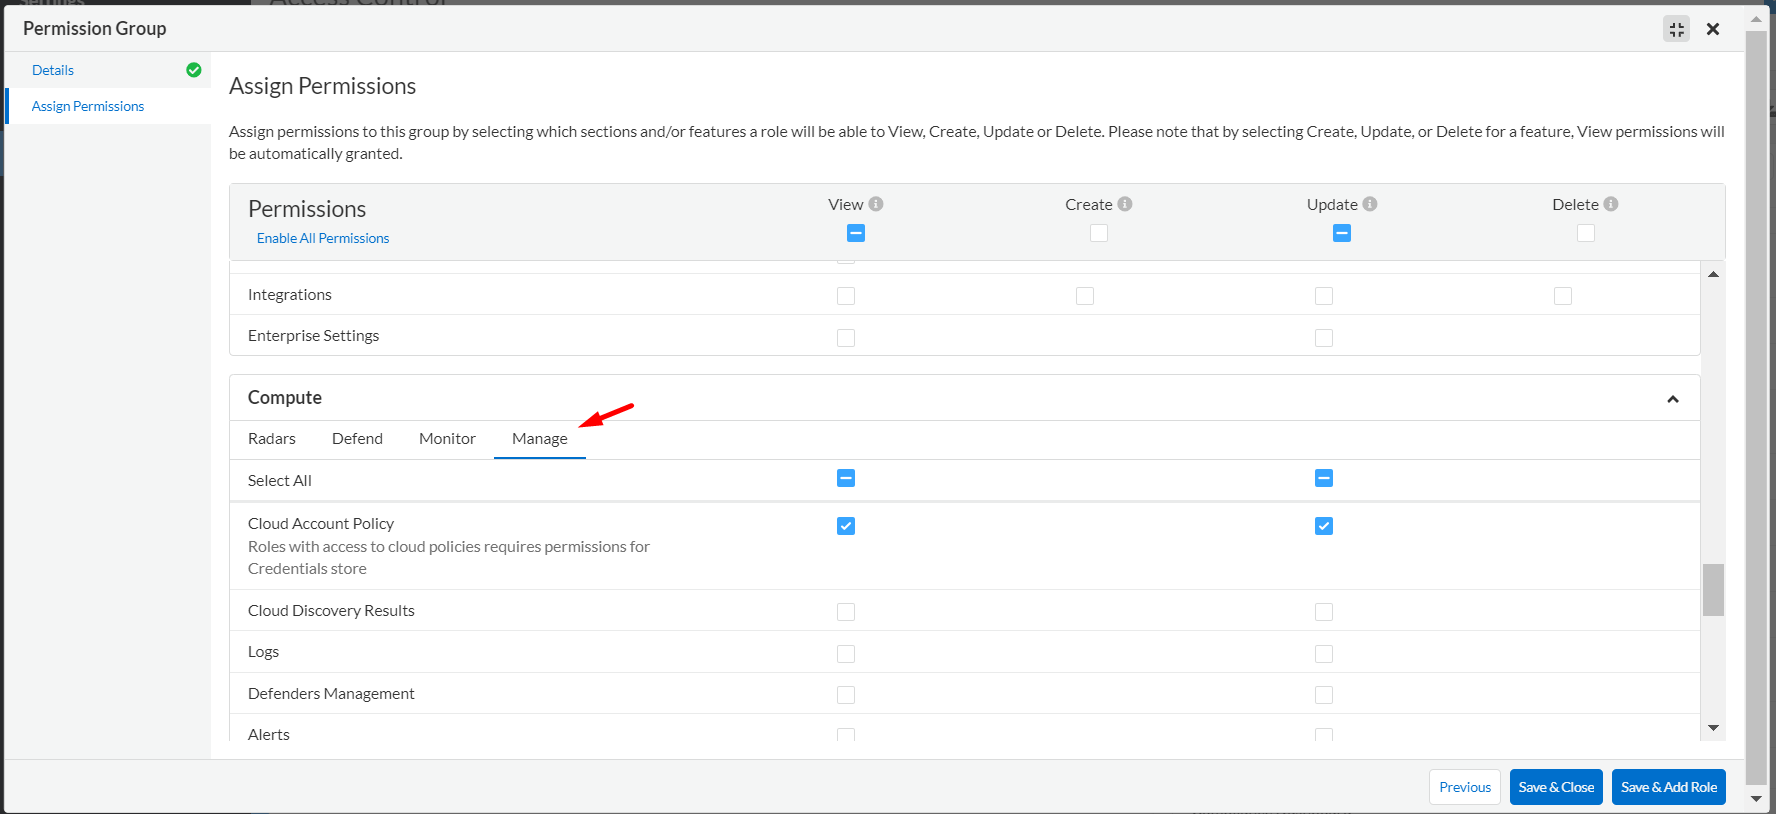Image resolution: width=1776 pixels, height=814 pixels.
Task: Enable Update for Defenders Management
Action: pyautogui.click(x=1324, y=695)
